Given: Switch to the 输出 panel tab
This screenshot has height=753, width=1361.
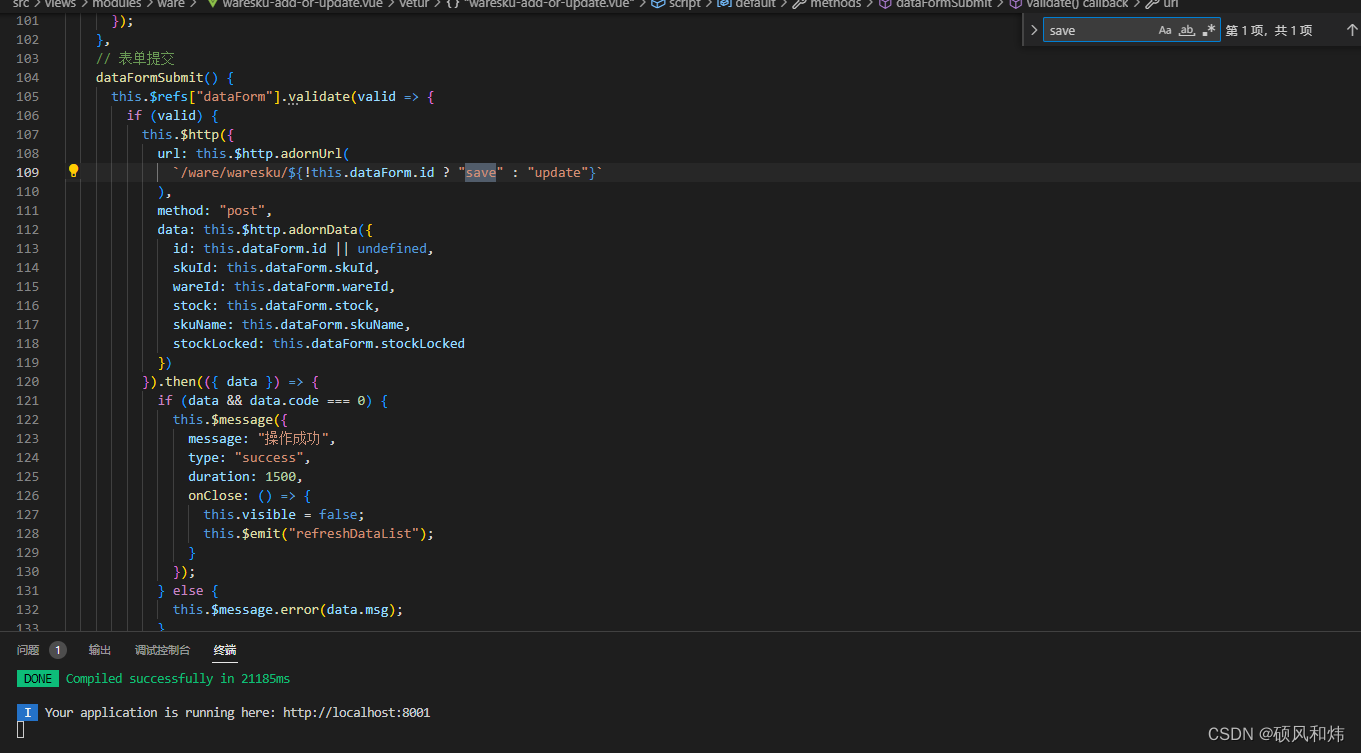Looking at the screenshot, I should (x=100, y=650).
